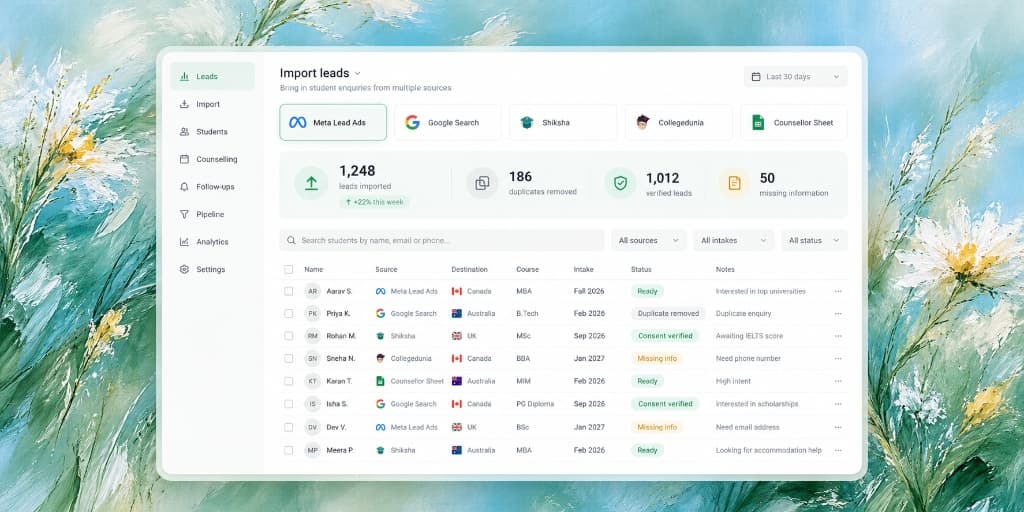This screenshot has height=512, width=1024.
Task: Check the box for Karan T.
Action: (289, 381)
